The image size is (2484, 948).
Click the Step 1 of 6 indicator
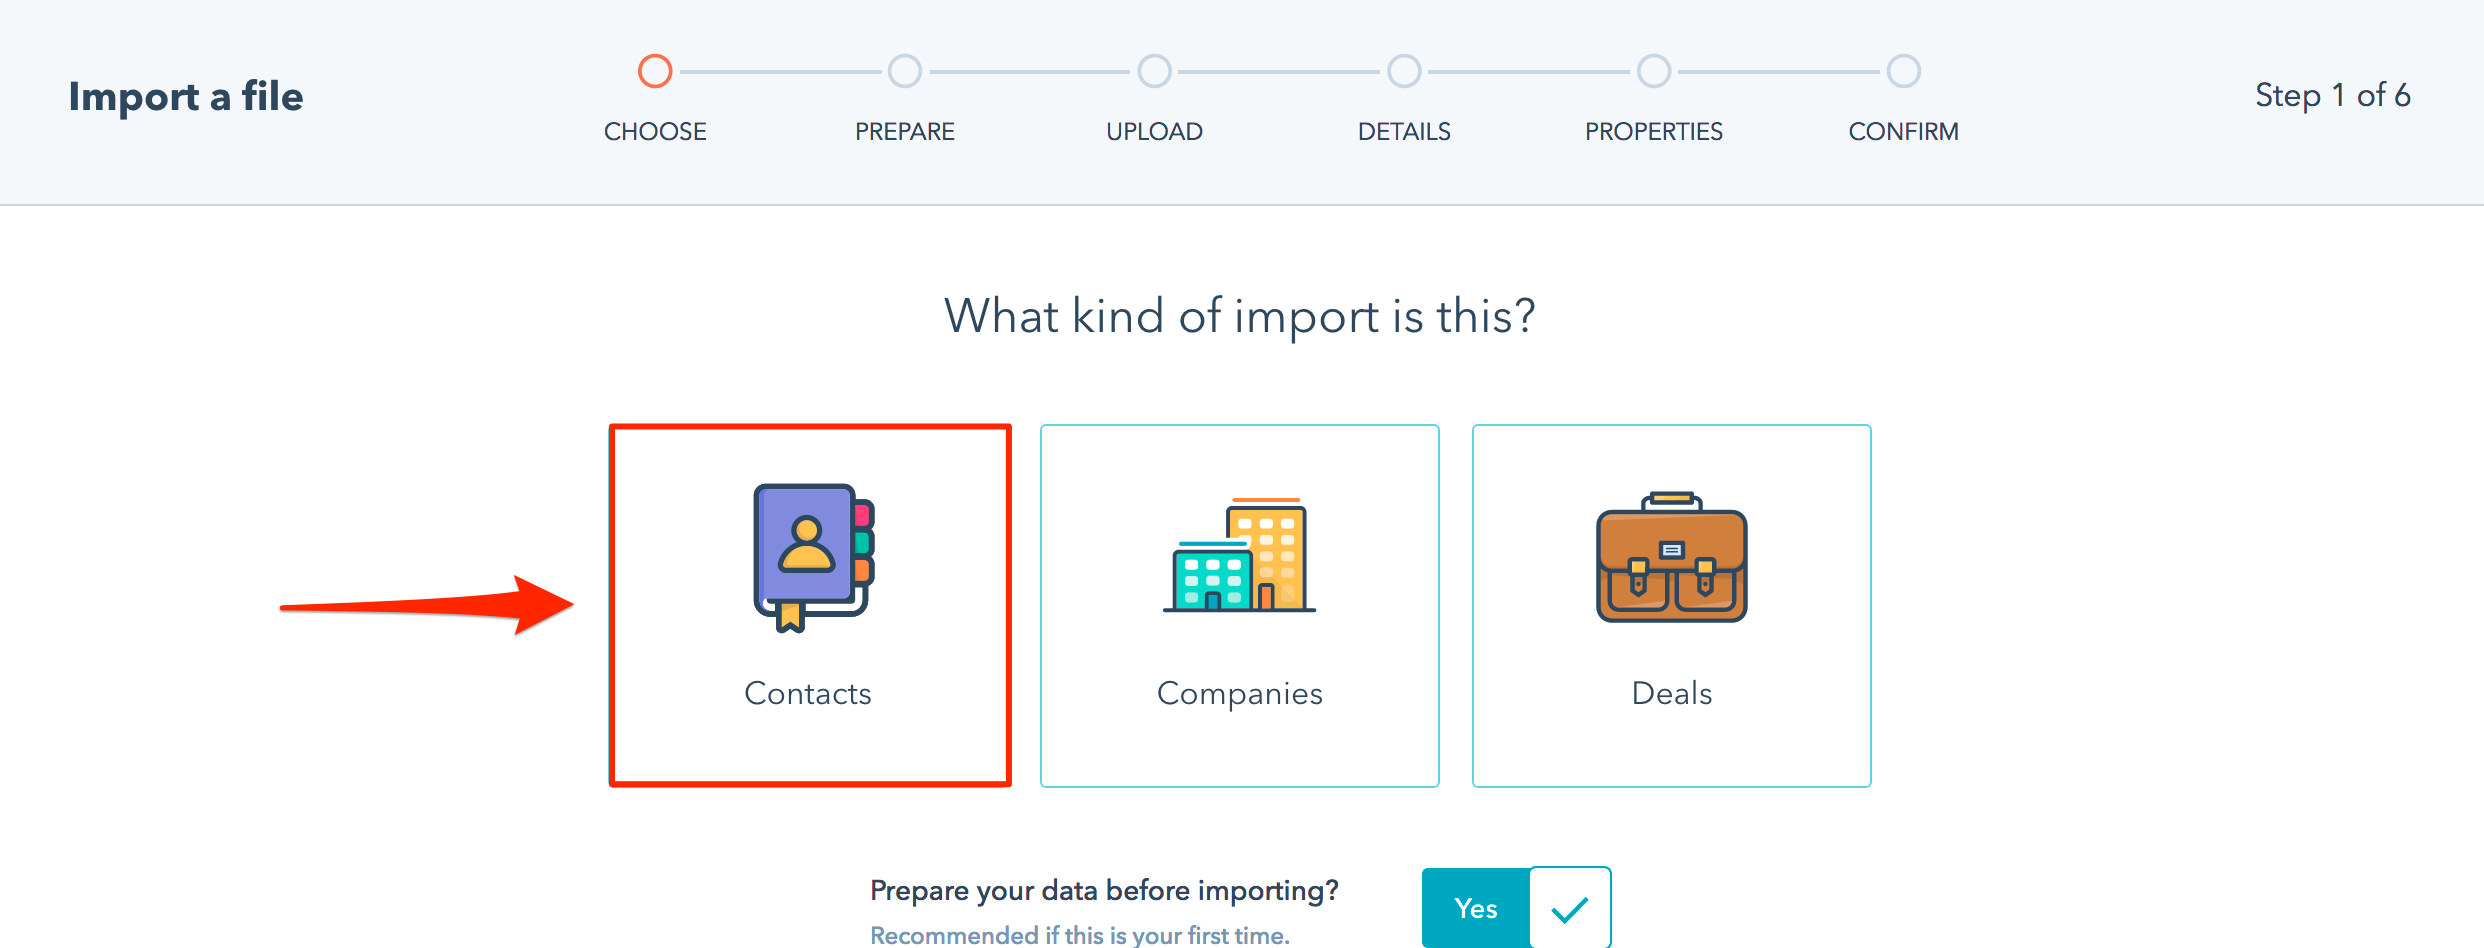tap(2333, 95)
